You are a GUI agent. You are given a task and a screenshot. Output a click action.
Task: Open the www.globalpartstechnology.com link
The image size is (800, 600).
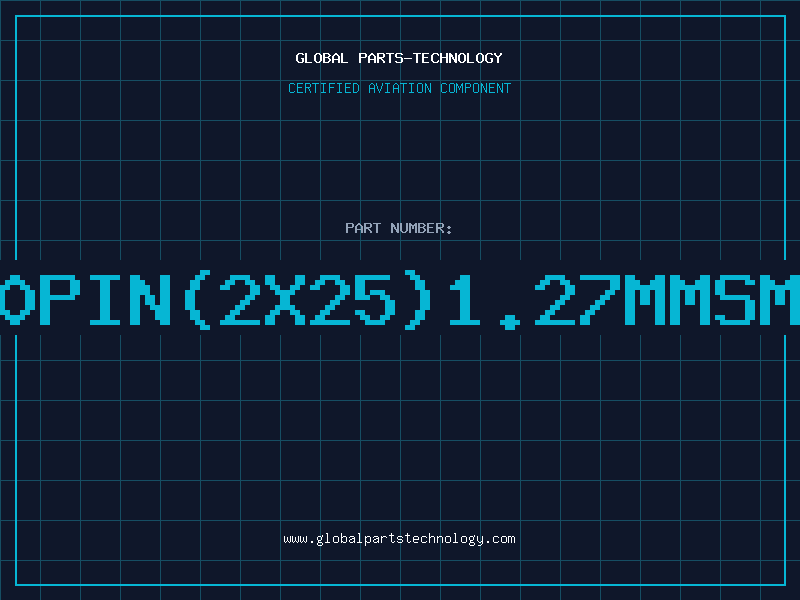pos(399,539)
